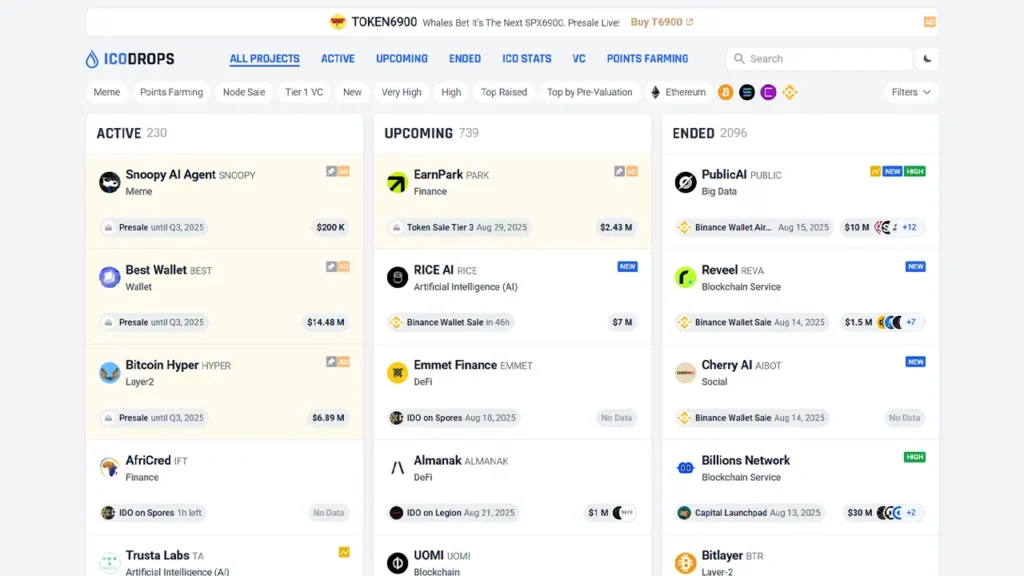This screenshot has width=1024, height=576.
Task: Open the Billions Network logo
Action: (685, 468)
